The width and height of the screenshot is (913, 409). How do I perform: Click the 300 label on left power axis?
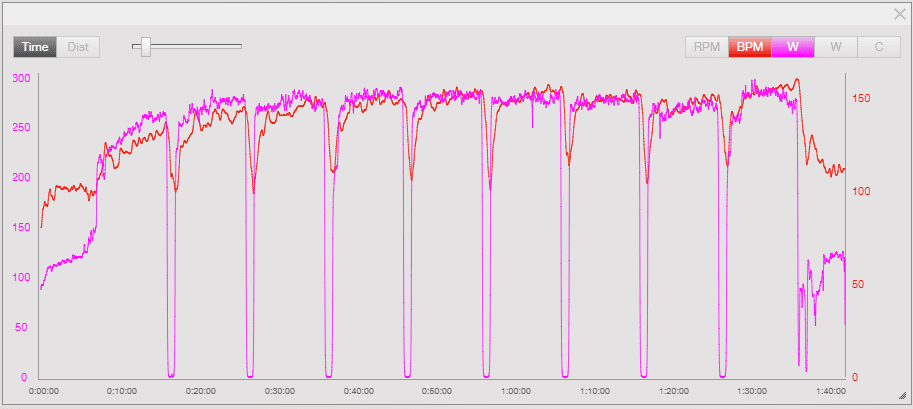coord(20,78)
